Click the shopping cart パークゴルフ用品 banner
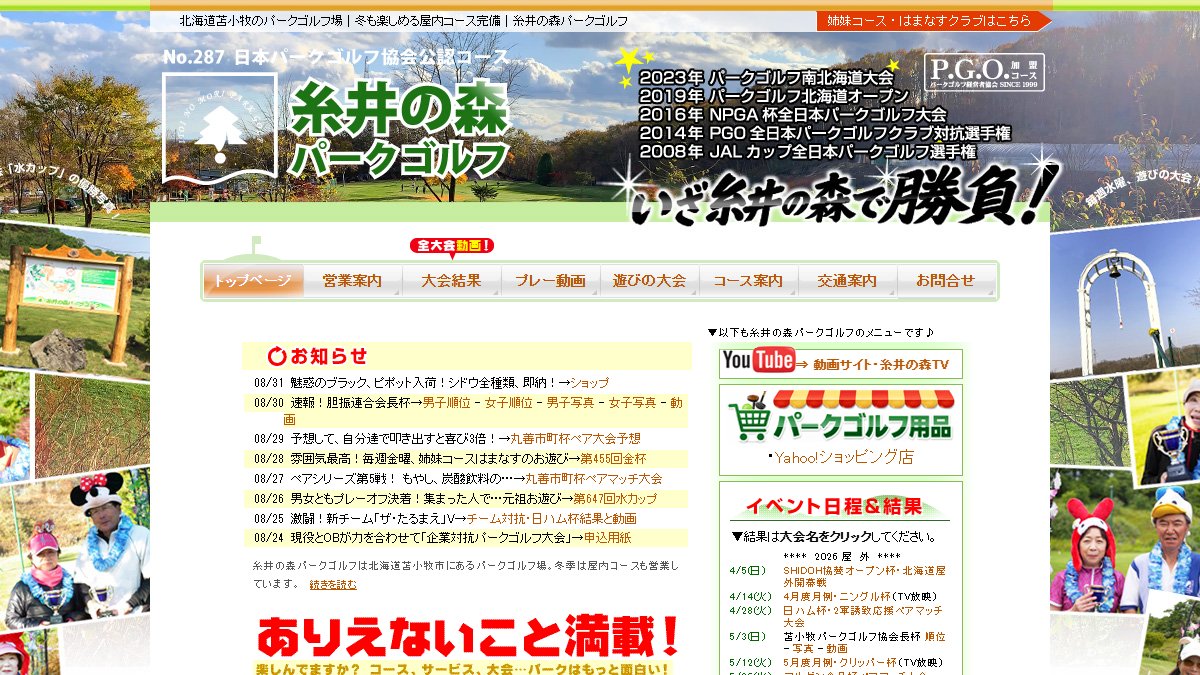This screenshot has width=1200, height=675. pos(841,417)
